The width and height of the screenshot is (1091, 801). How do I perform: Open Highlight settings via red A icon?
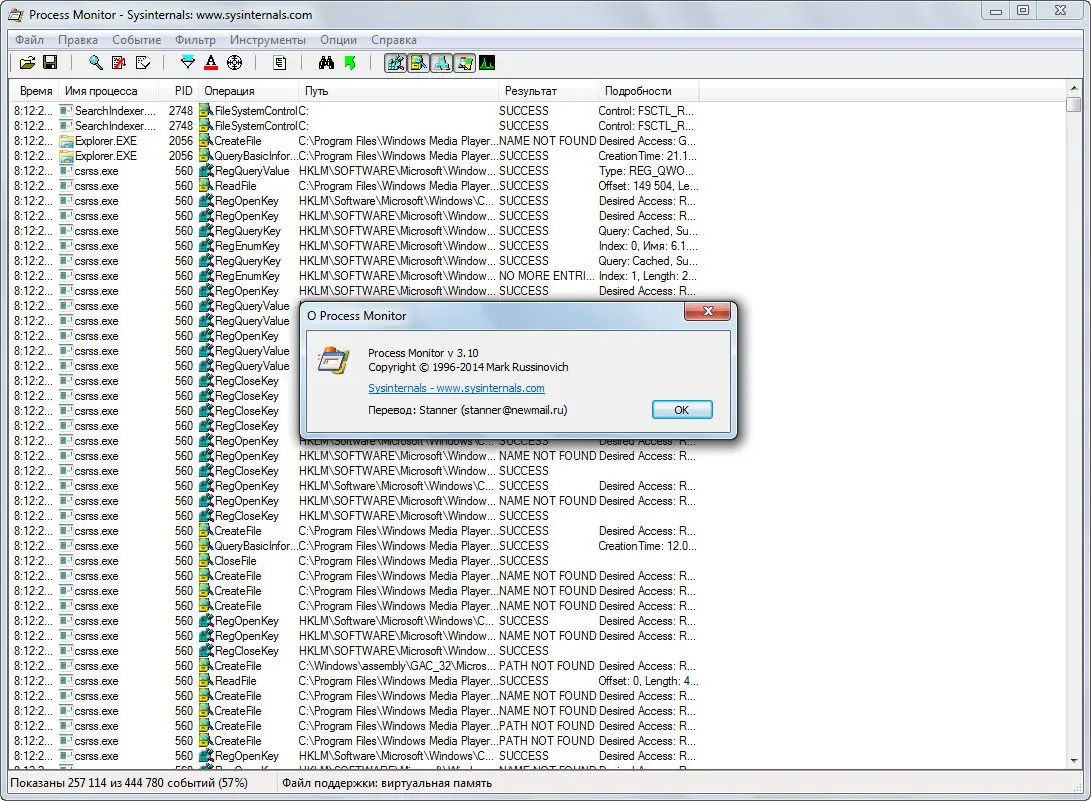click(x=211, y=63)
